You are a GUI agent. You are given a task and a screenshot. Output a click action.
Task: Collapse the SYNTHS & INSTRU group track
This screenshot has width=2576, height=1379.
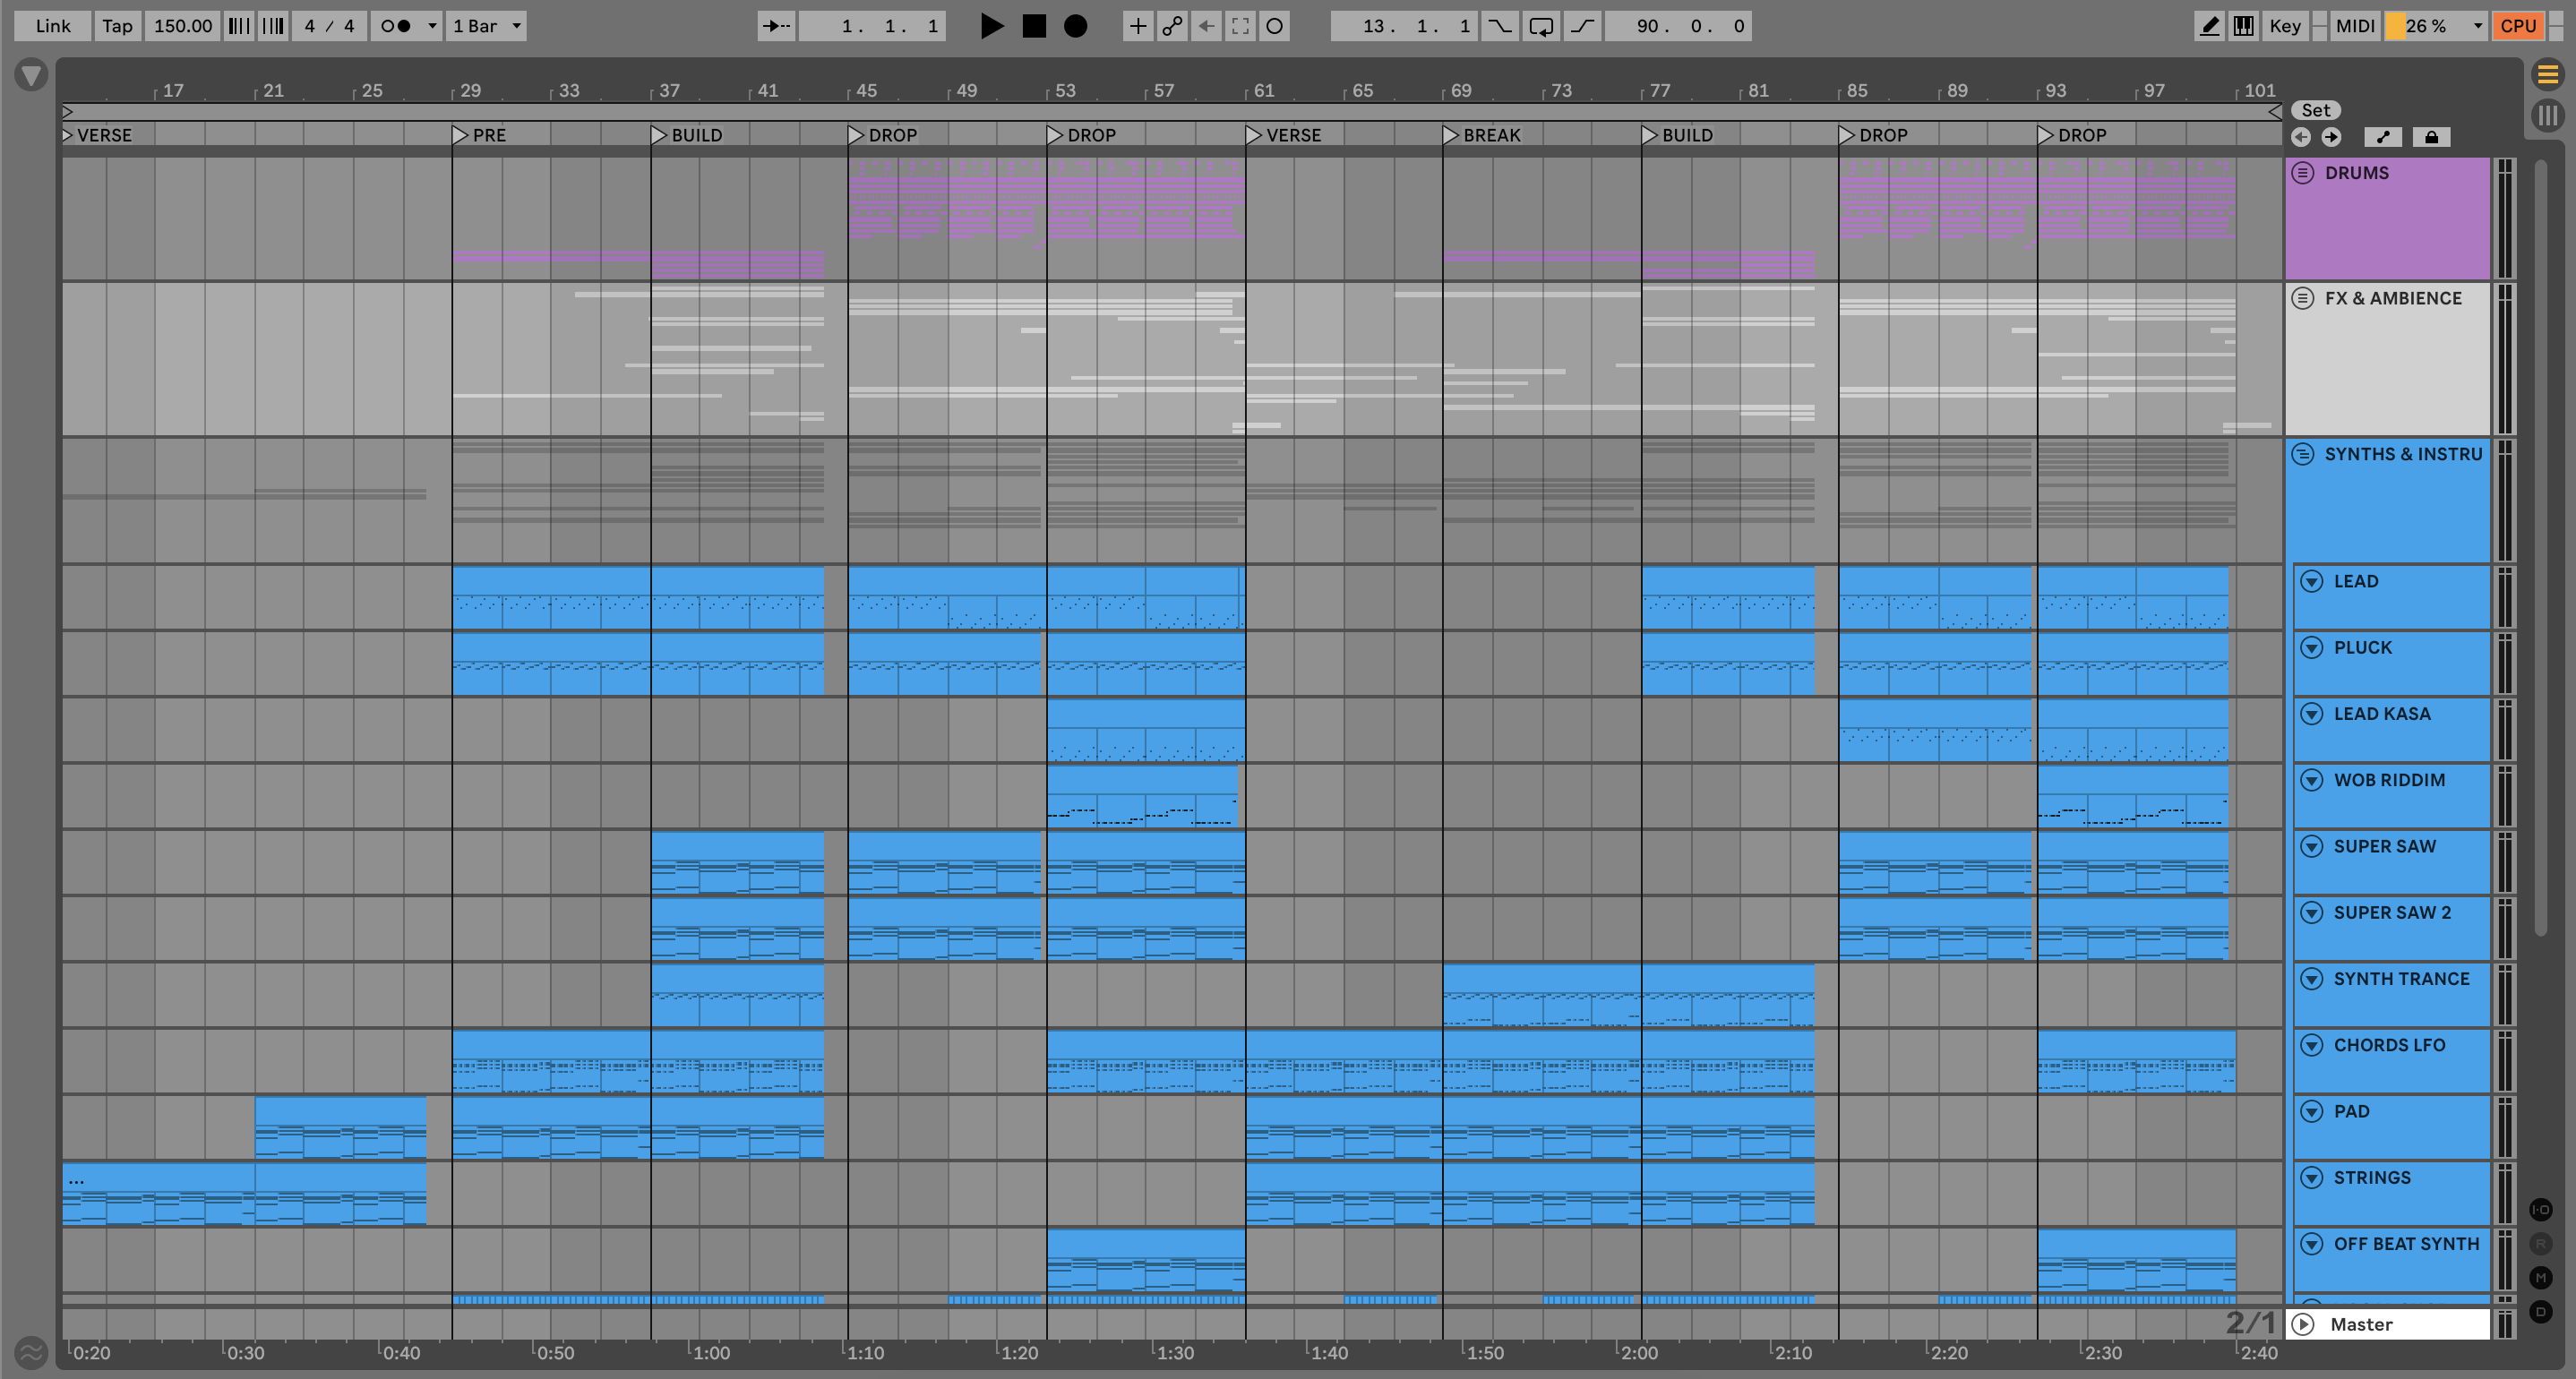click(2302, 454)
